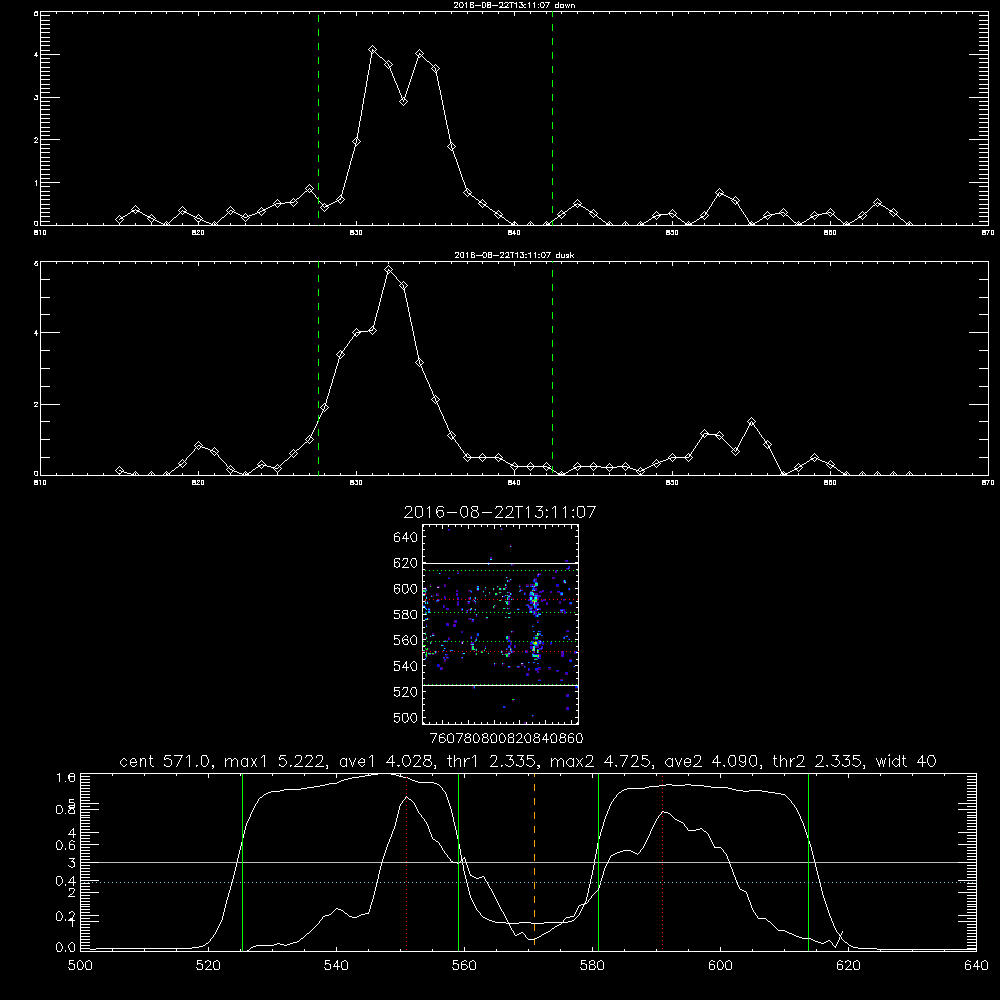Click the 600 label on the image y-axis
The width and height of the screenshot is (1000, 1000).
405,589
